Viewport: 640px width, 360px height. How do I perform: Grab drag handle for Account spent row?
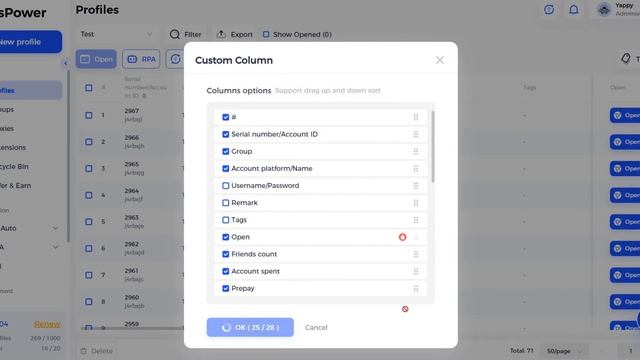pyautogui.click(x=416, y=271)
